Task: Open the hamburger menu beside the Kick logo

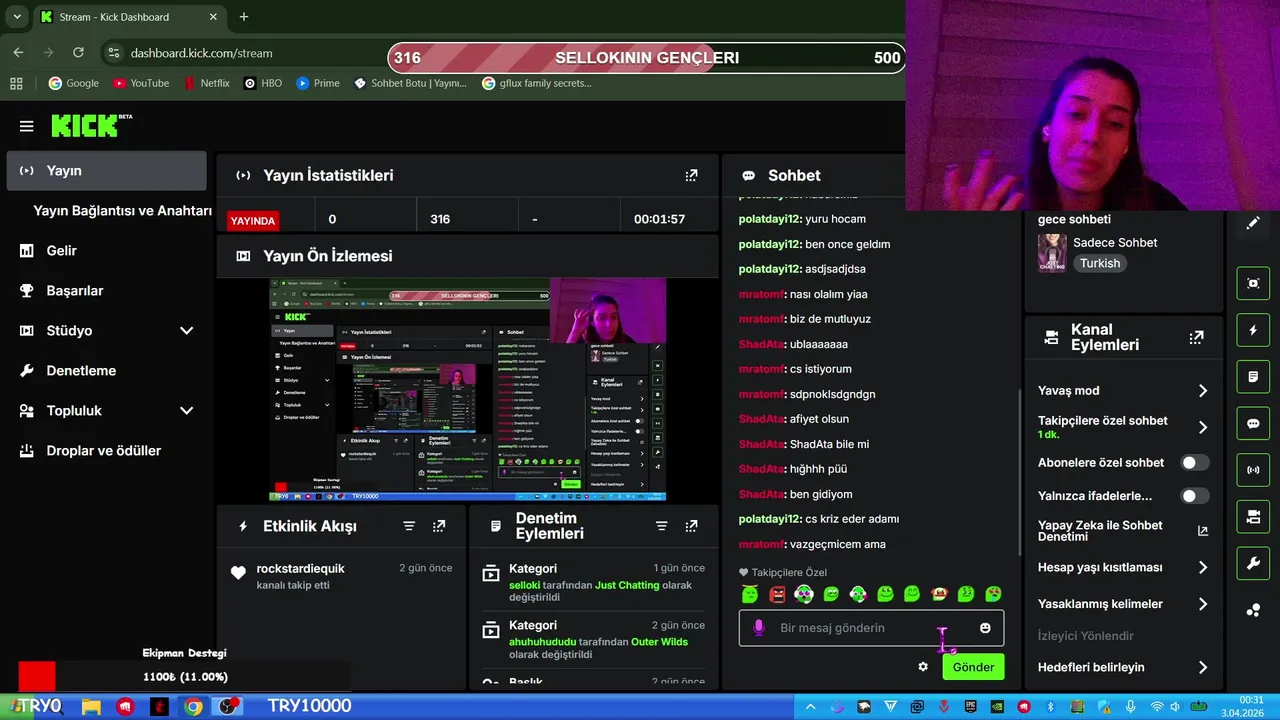Action: click(x=26, y=126)
